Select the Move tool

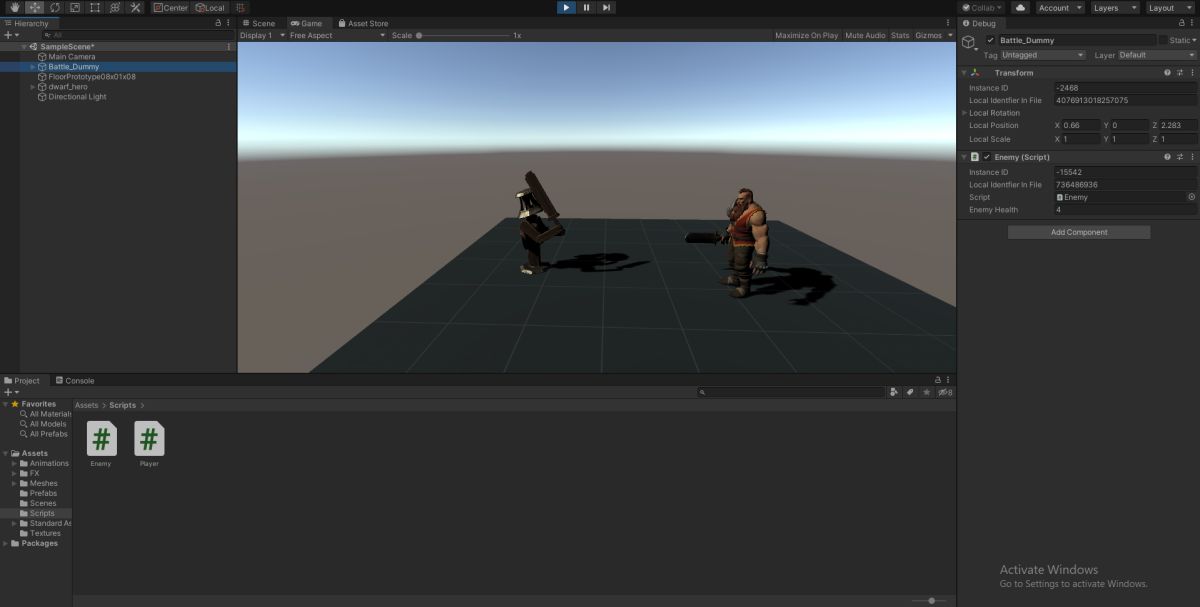tap(35, 7)
